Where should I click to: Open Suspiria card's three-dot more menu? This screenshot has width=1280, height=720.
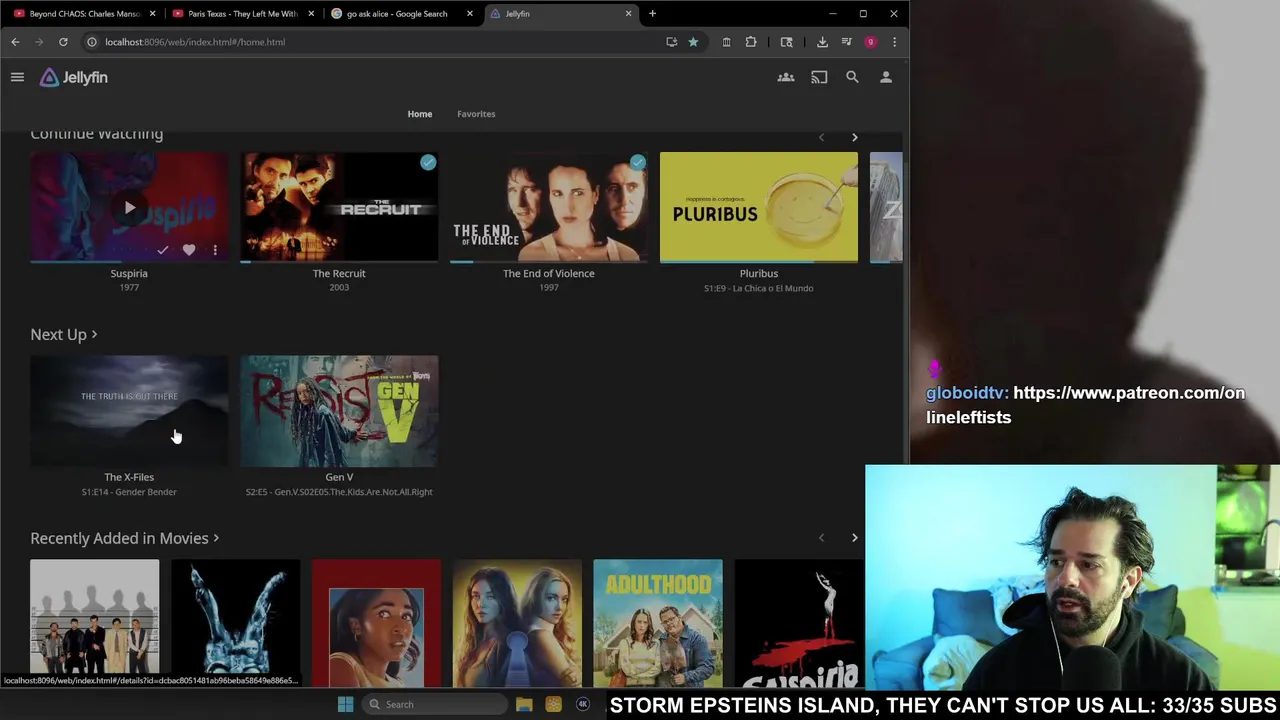pyautogui.click(x=215, y=250)
